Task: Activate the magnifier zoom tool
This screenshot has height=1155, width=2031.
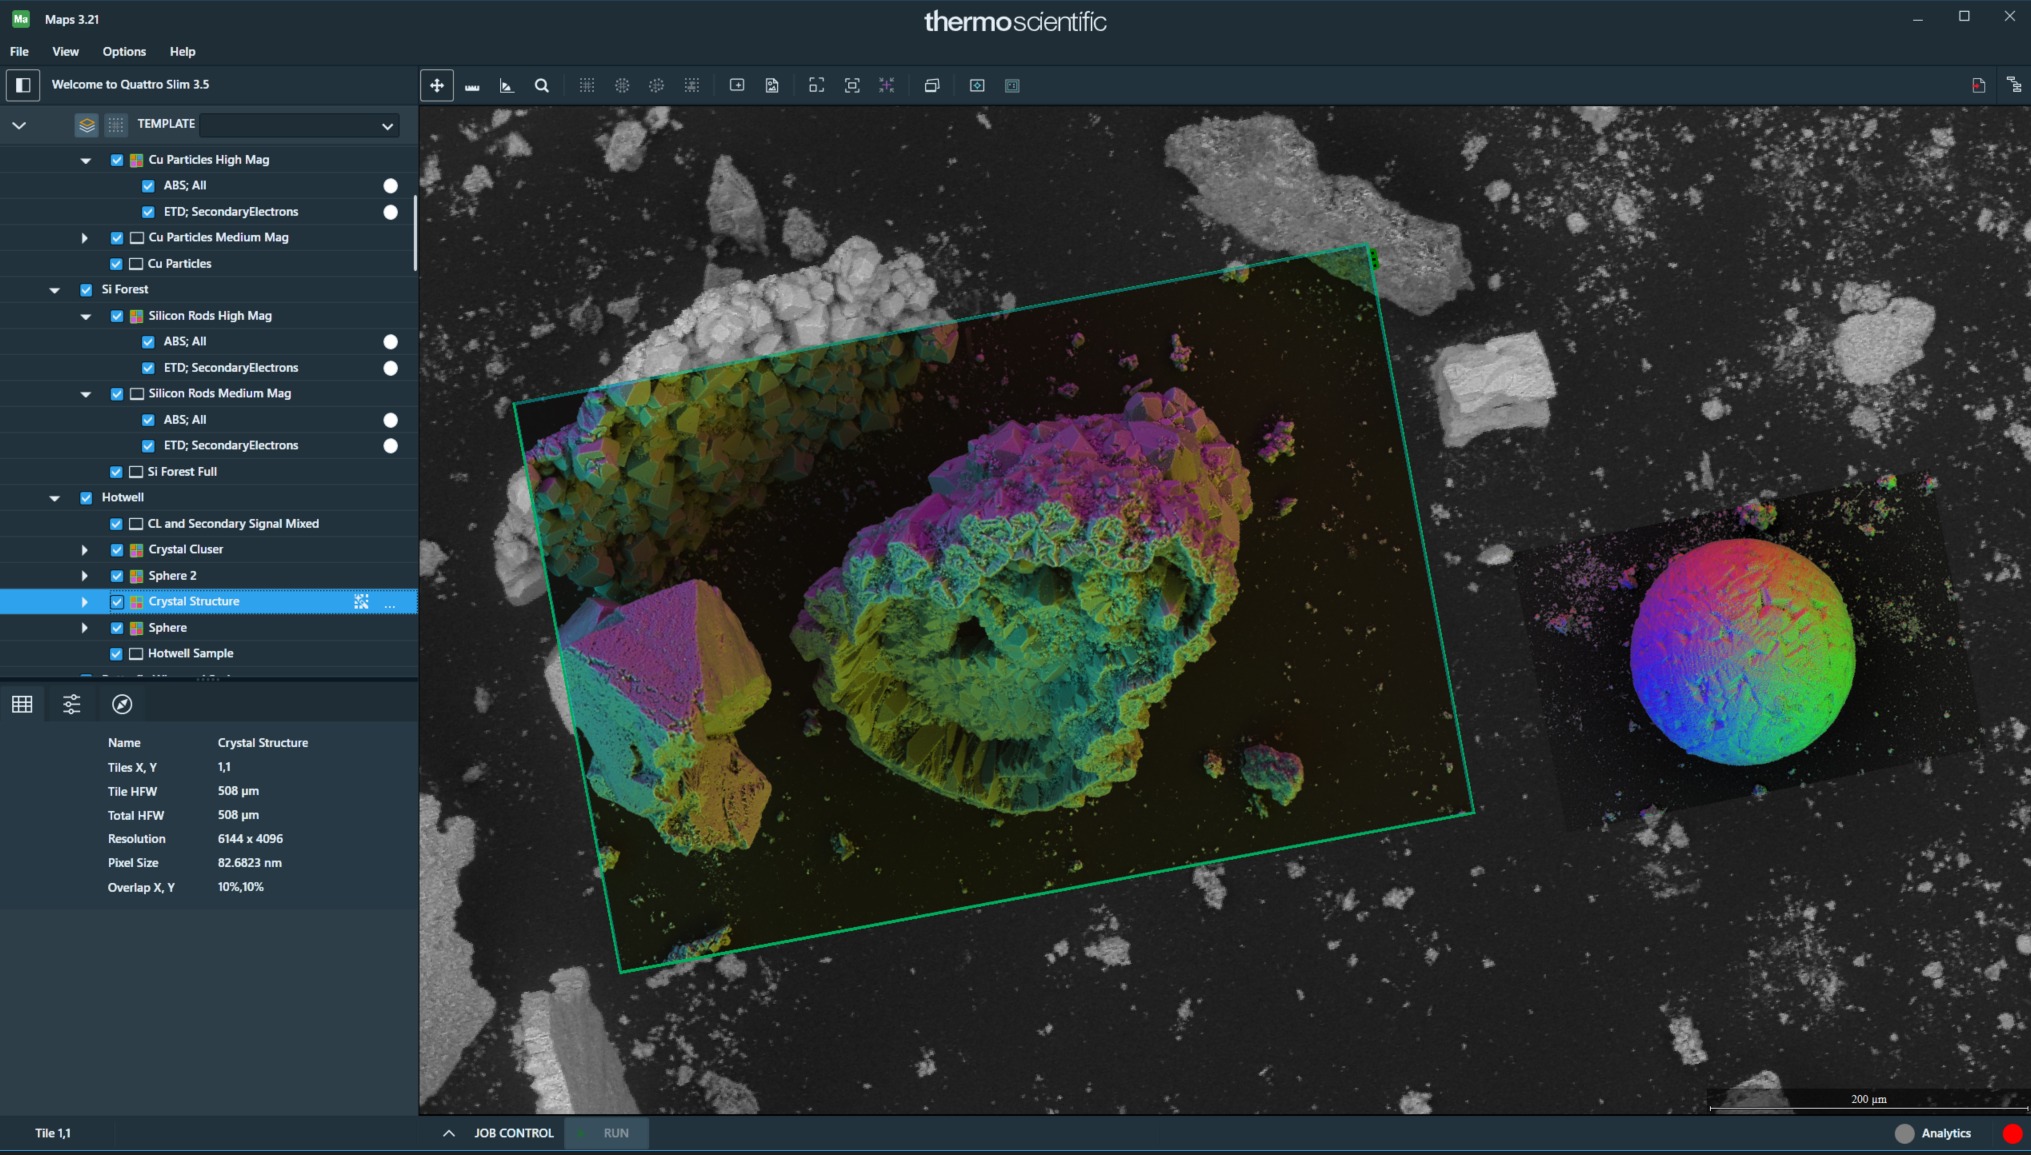Action: pos(542,86)
